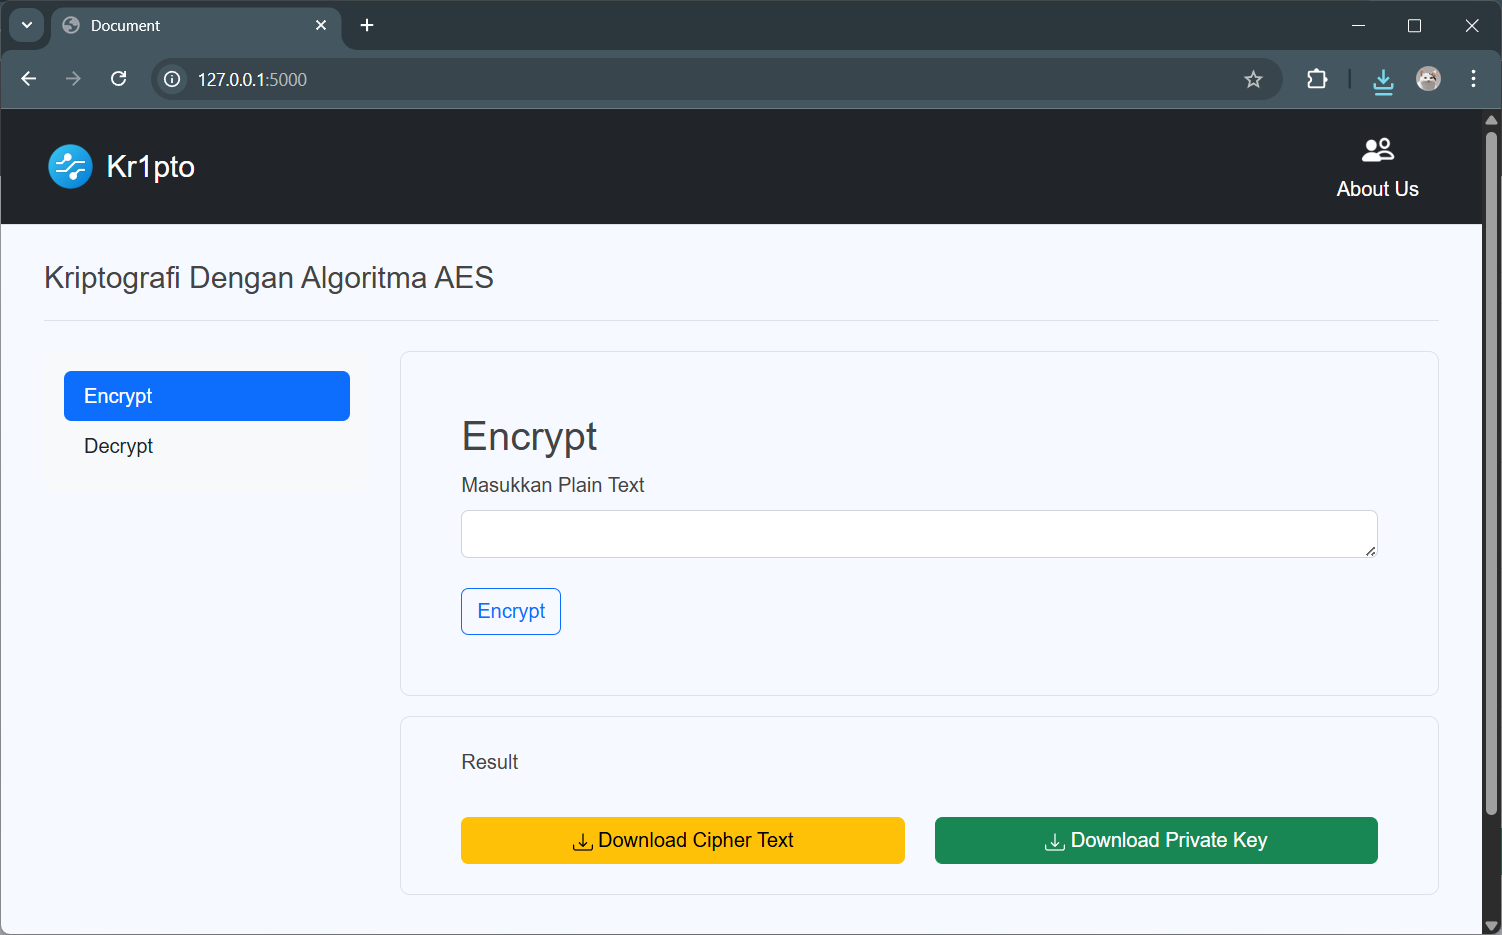Viewport: 1502px width, 935px height.
Task: Focus the Masukkan Plain Text field
Action: [x=919, y=534]
